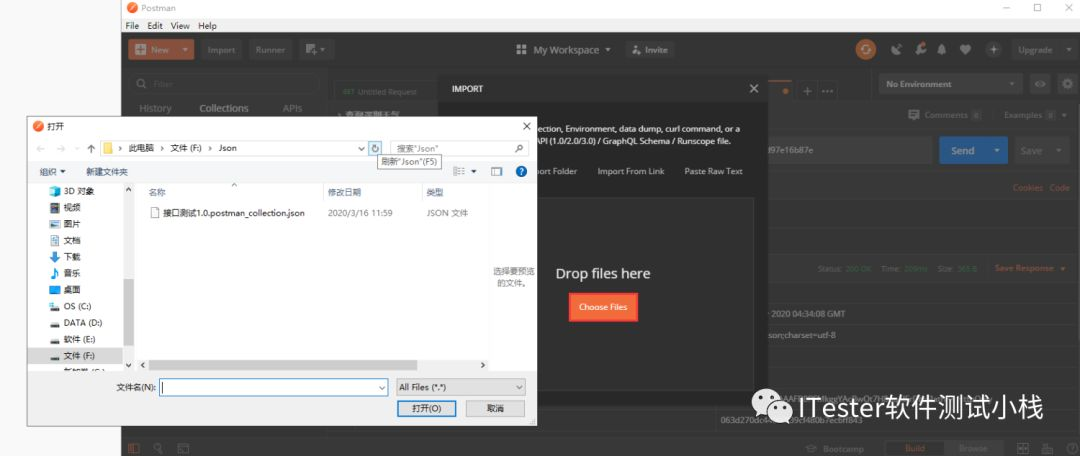
Task: Open the wrench settings icon in header
Action: tap(920, 50)
